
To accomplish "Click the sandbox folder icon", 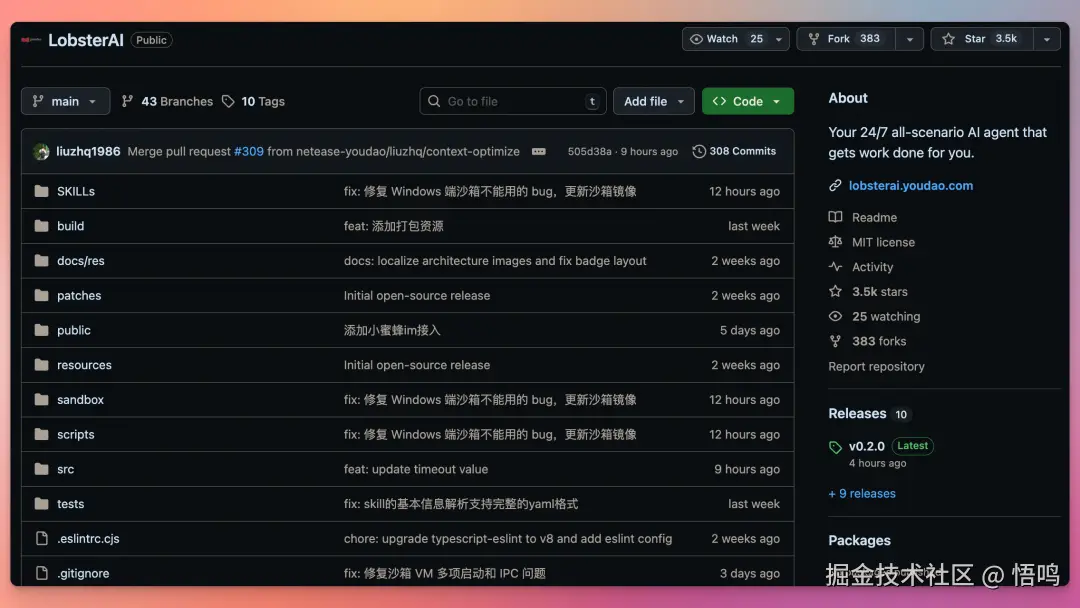I will pyautogui.click(x=41, y=399).
